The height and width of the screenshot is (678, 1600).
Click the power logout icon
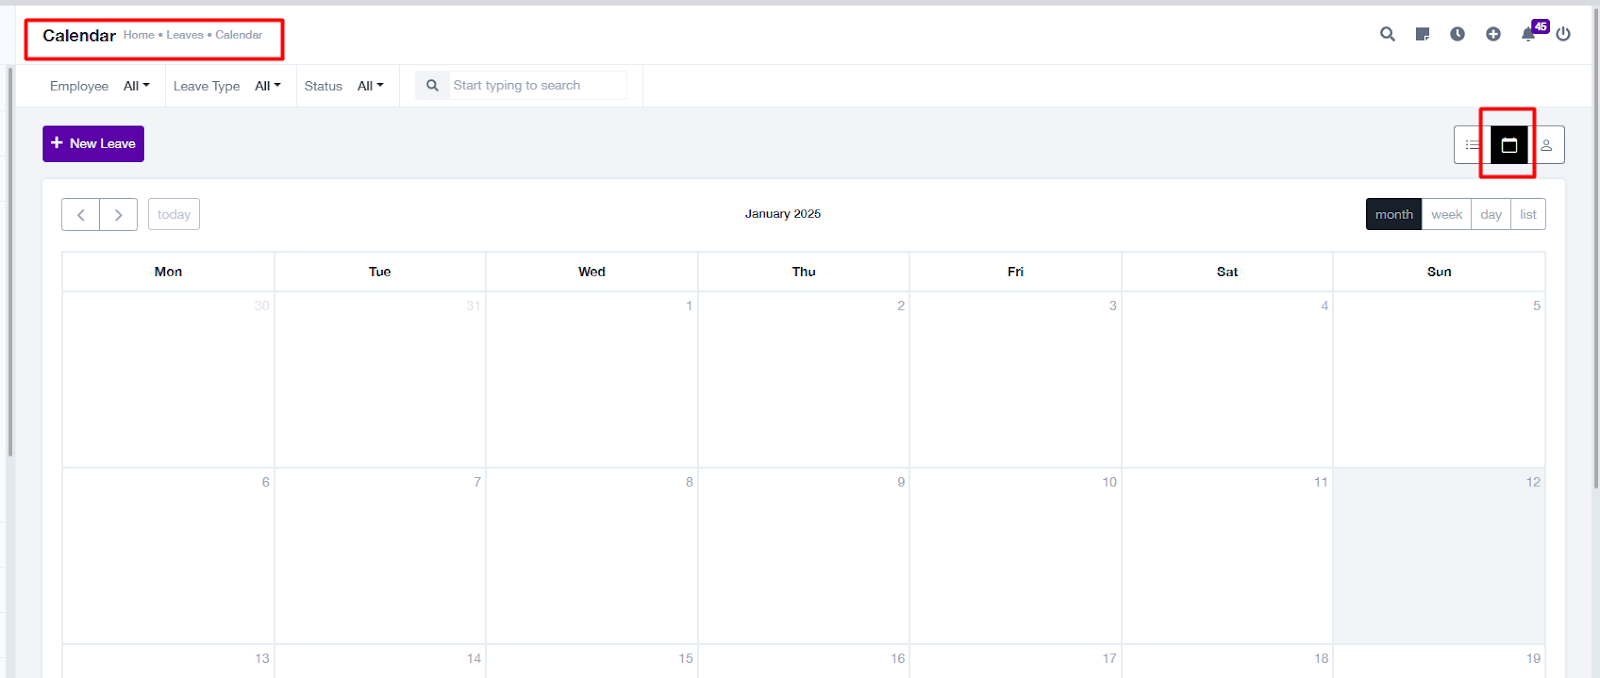tap(1563, 34)
